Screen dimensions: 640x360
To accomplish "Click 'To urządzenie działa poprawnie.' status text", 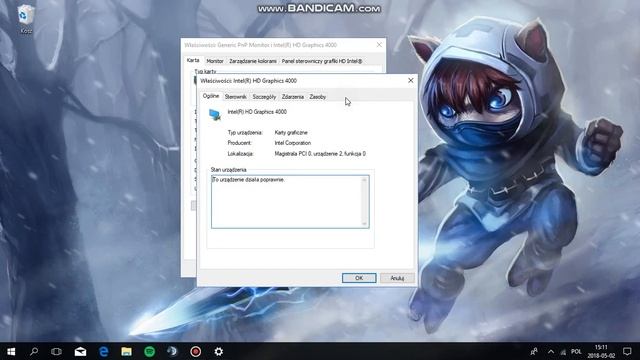I will point(248,180).
